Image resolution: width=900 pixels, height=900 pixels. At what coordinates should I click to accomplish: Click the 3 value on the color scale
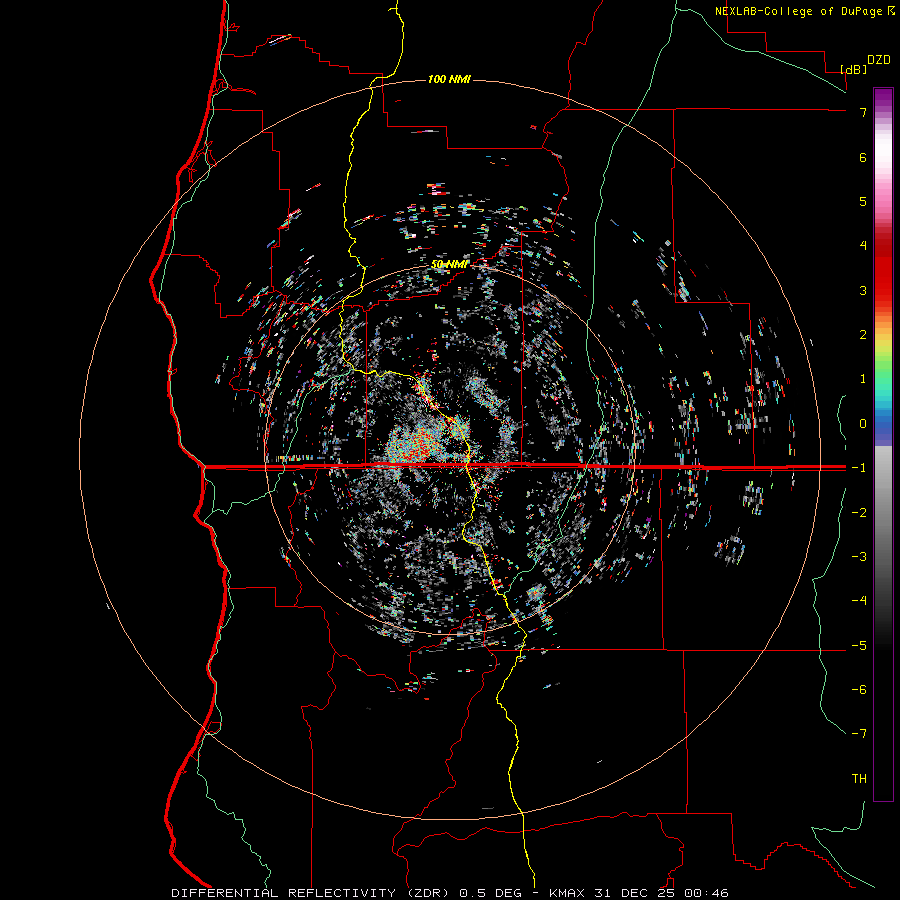coord(863,290)
